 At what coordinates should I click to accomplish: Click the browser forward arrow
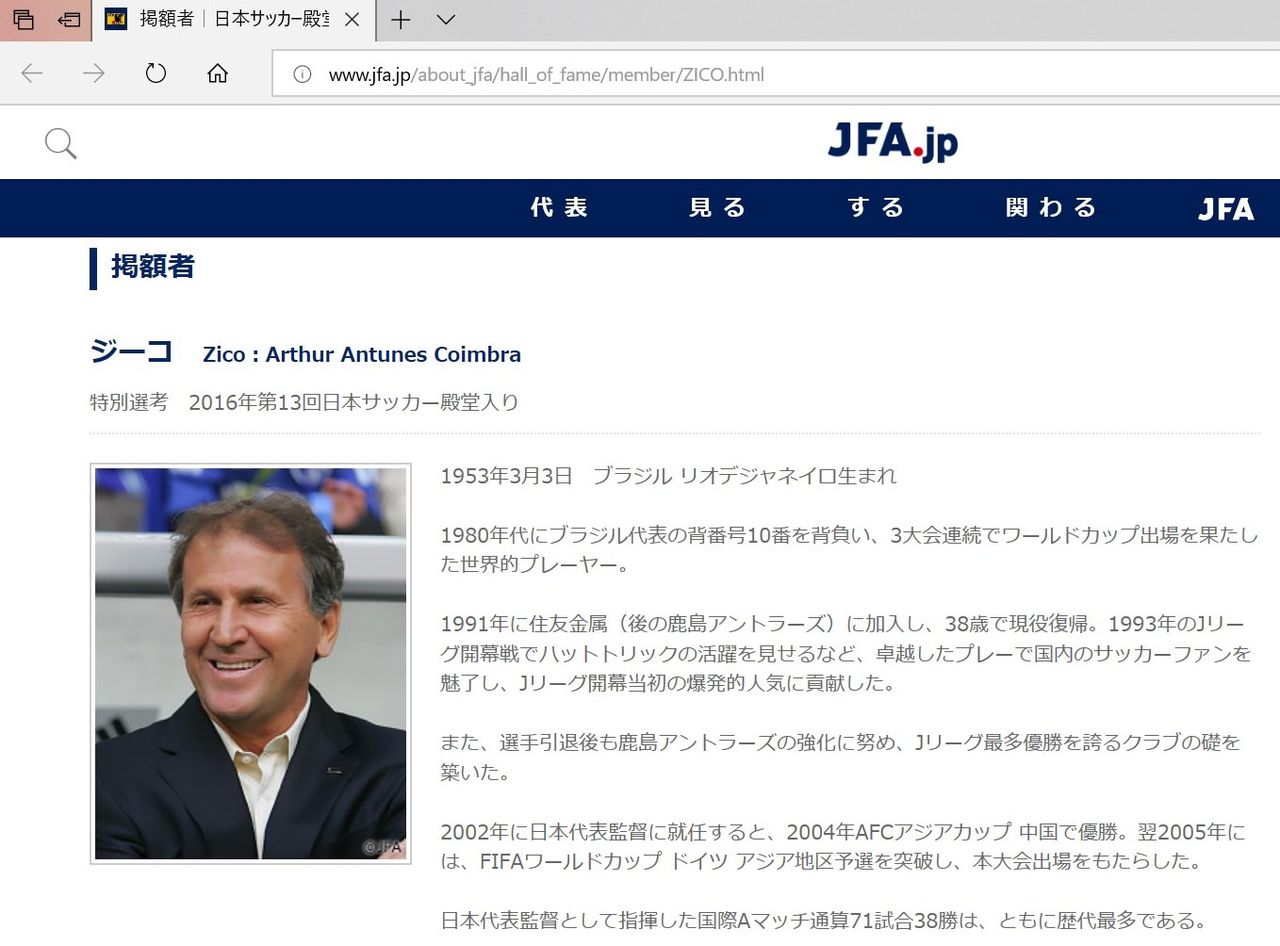93,73
